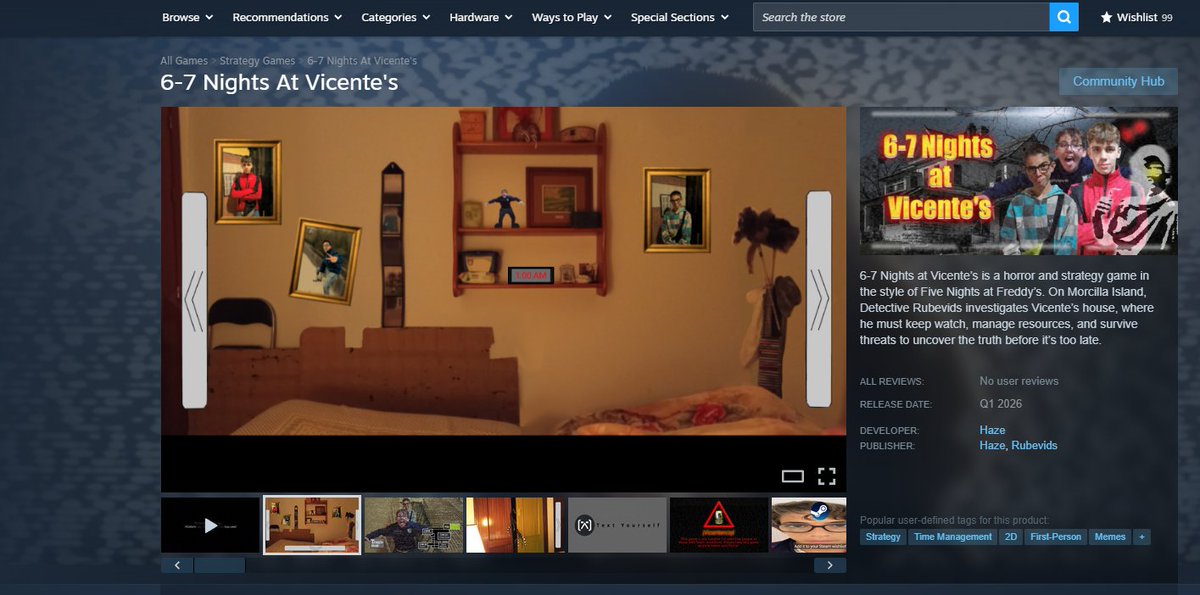1200x595 pixels.
Task: Open publisher Rubevids link
Action: [x=1034, y=445]
